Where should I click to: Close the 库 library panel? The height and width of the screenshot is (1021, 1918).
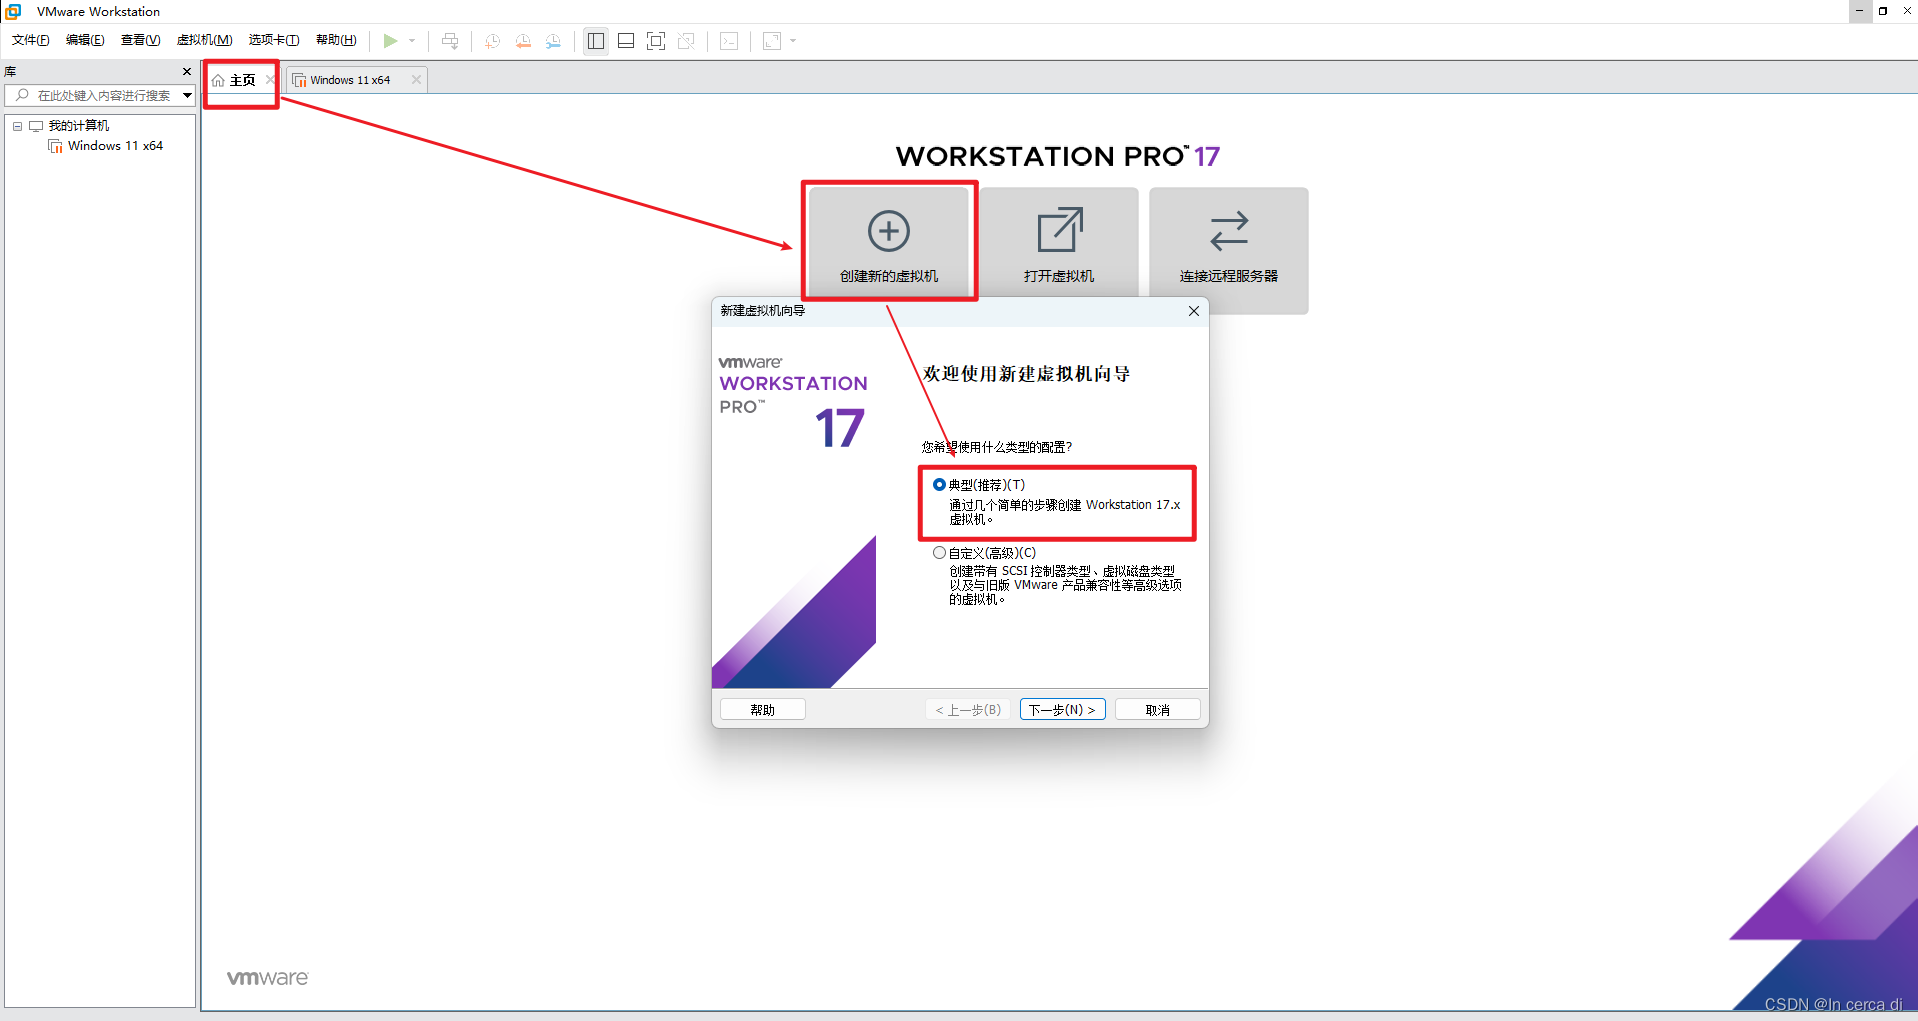coord(187,72)
